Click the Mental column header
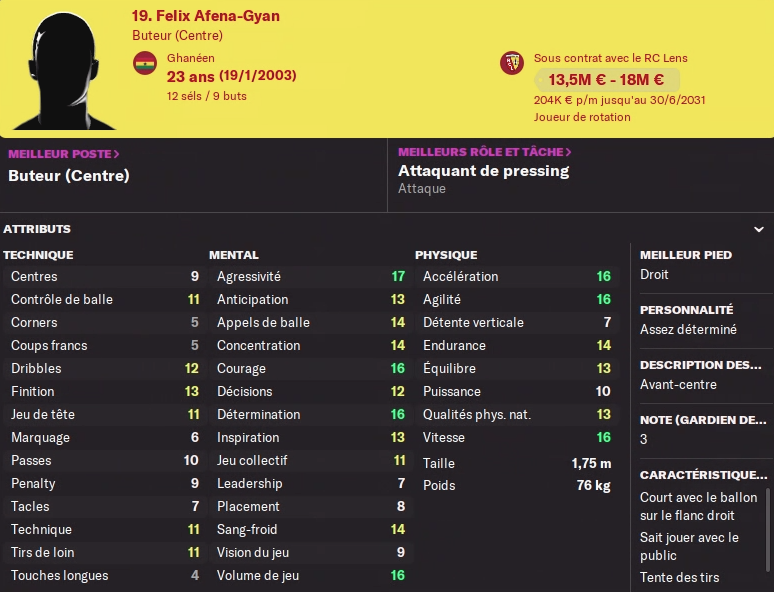Screen dimensions: 774x592 click(234, 255)
